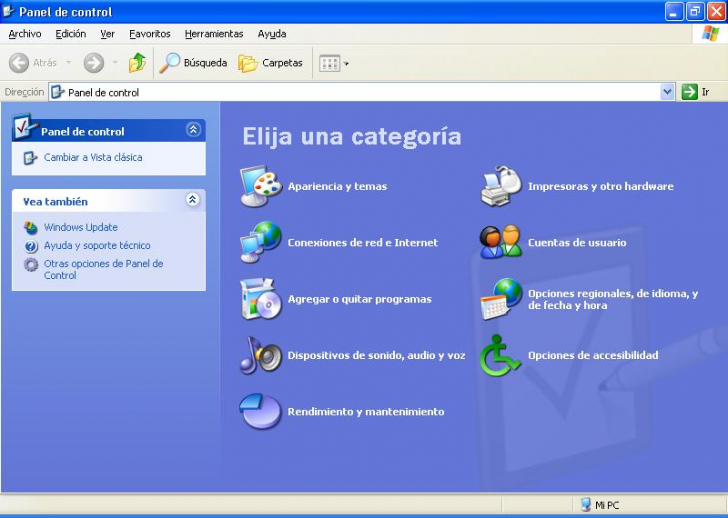This screenshot has height=518, width=728.
Task: Open the Dispositivos de sonido speaker icon
Action: (261, 355)
